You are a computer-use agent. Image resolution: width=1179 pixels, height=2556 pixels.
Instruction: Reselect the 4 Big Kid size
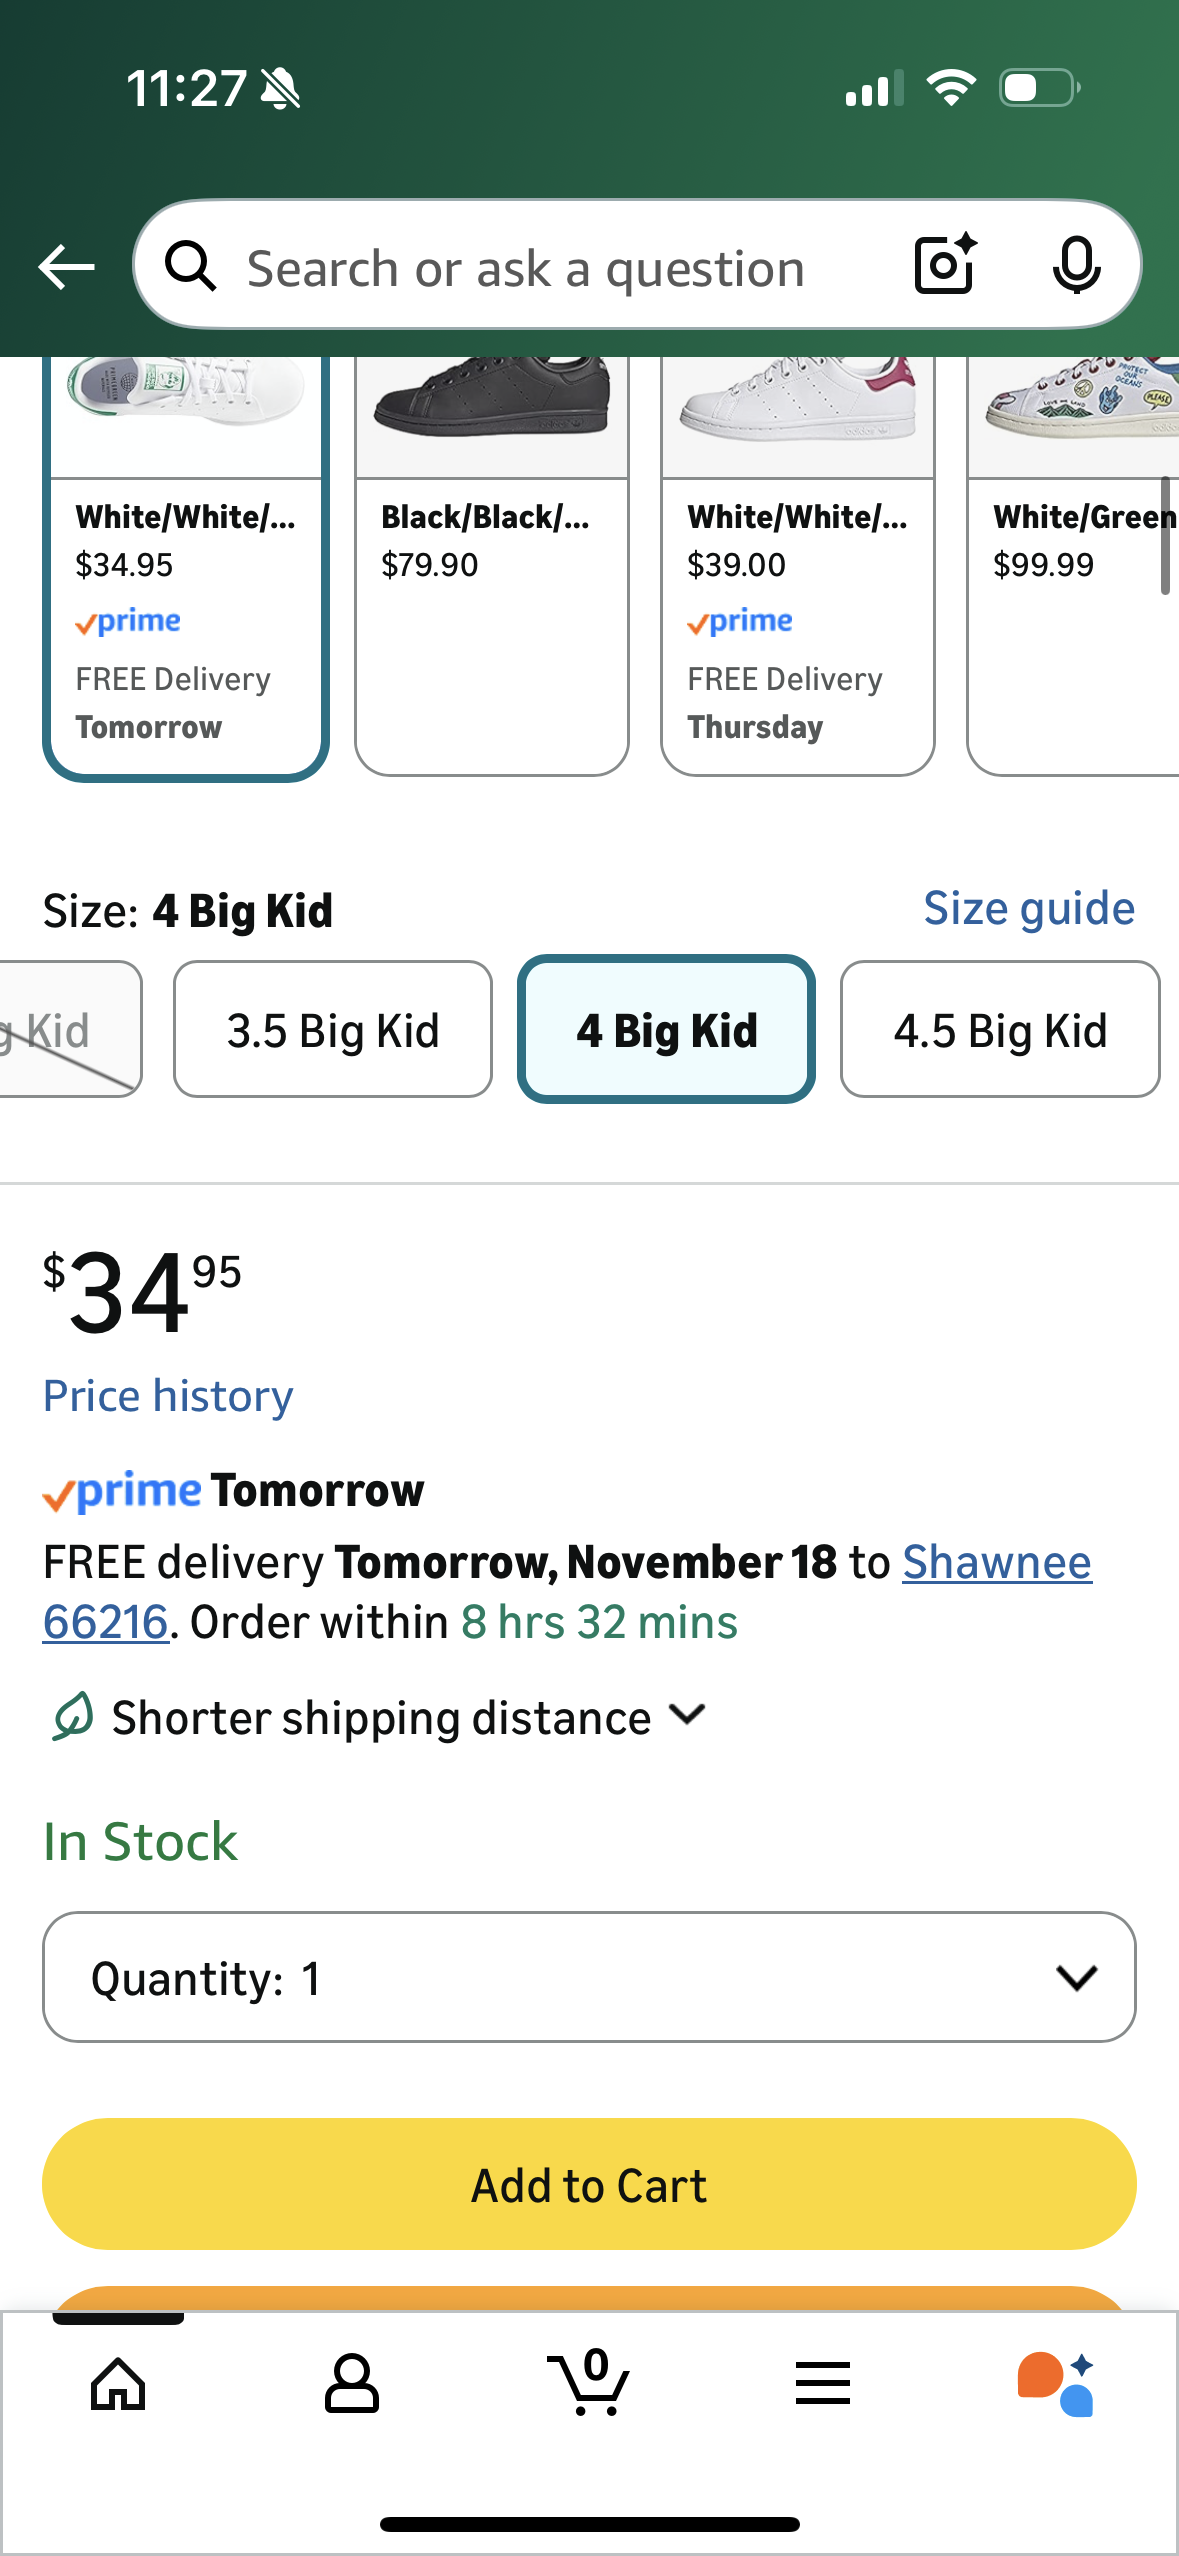tap(666, 1028)
